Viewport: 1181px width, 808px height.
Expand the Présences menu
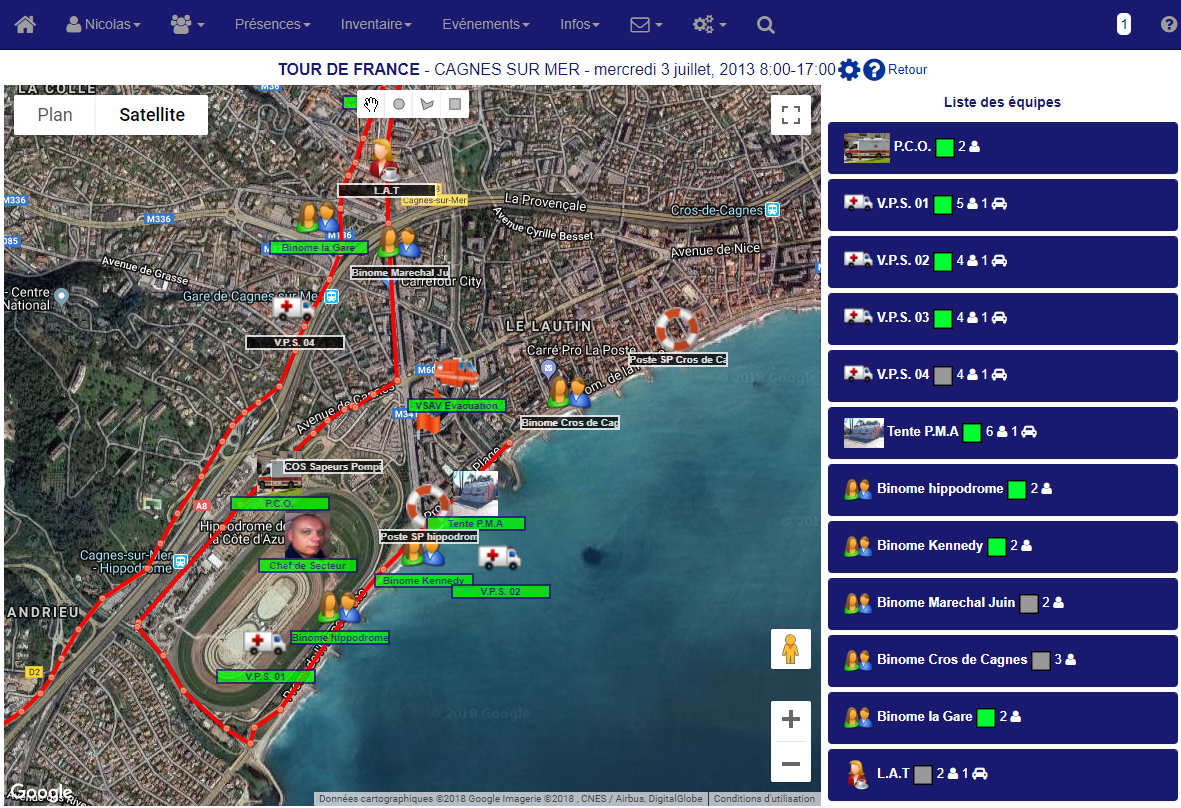tap(272, 24)
